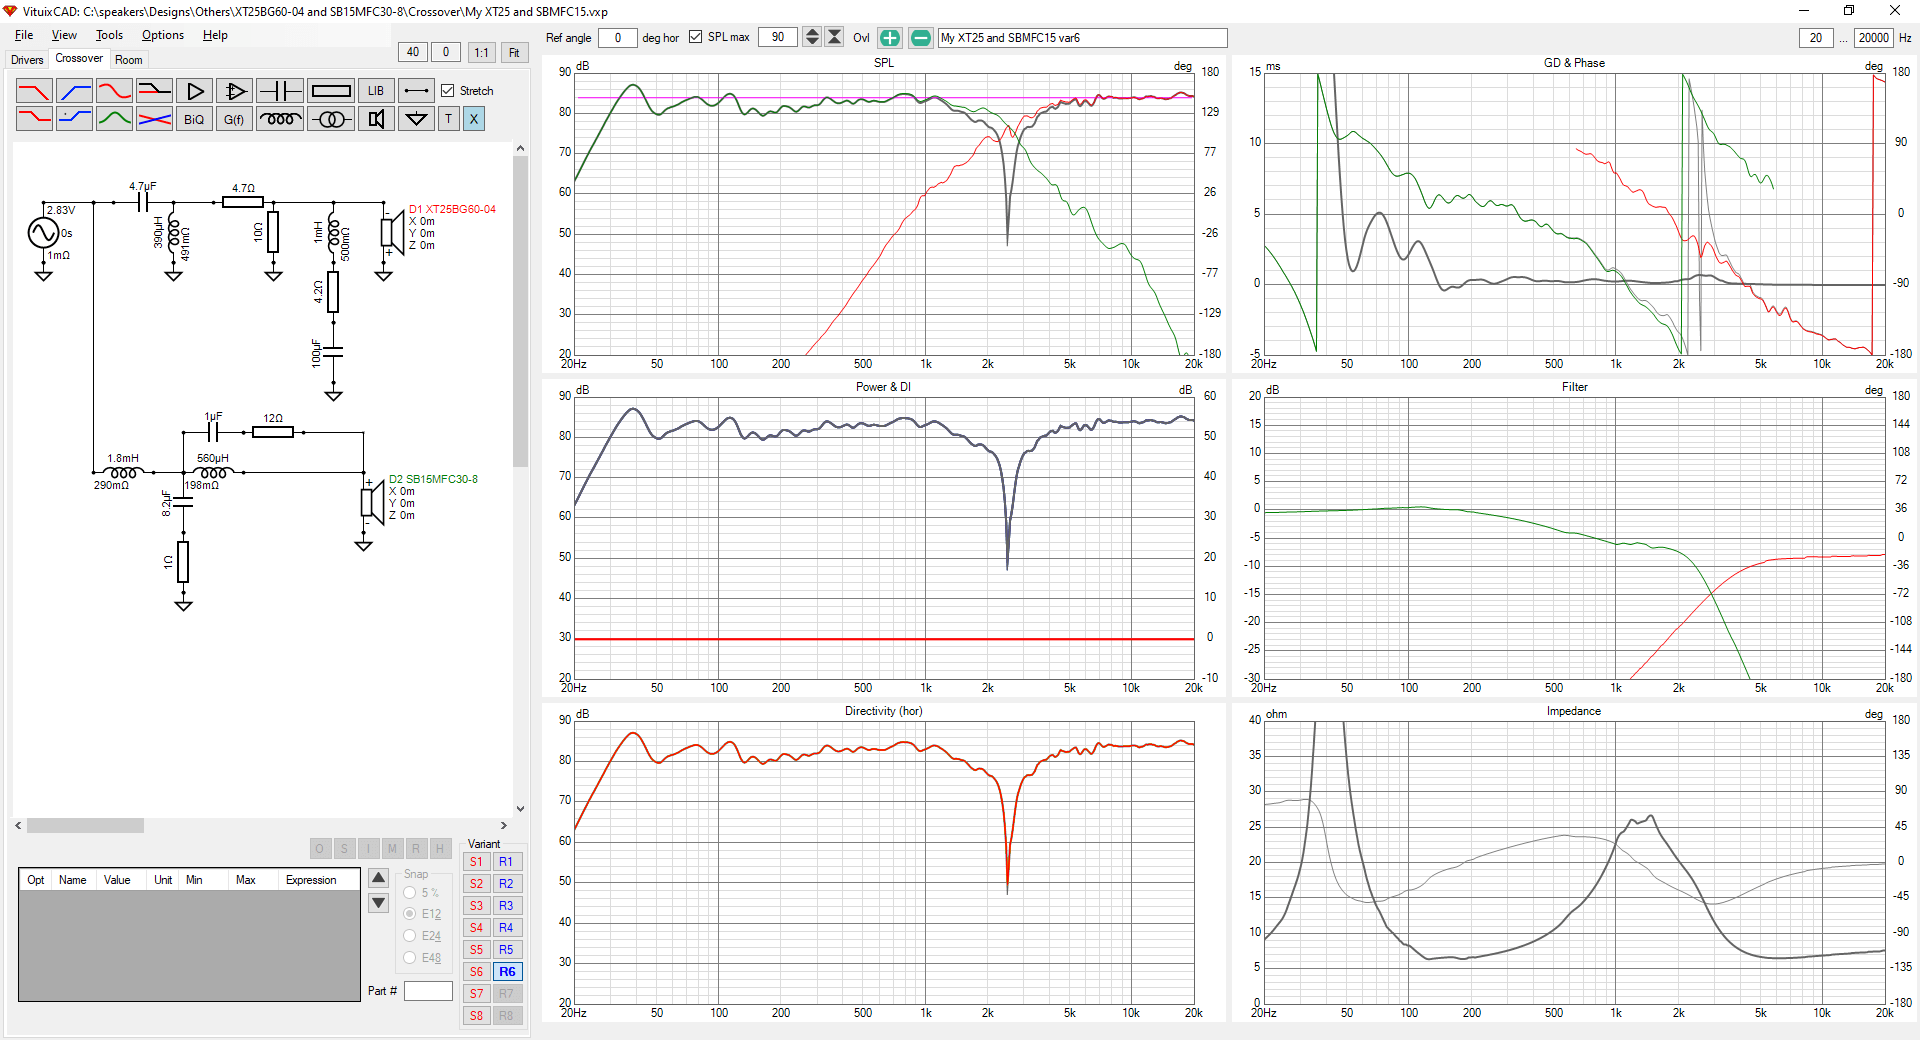Select the ground symbol tool
This screenshot has height=1040, width=1920.
(x=416, y=119)
